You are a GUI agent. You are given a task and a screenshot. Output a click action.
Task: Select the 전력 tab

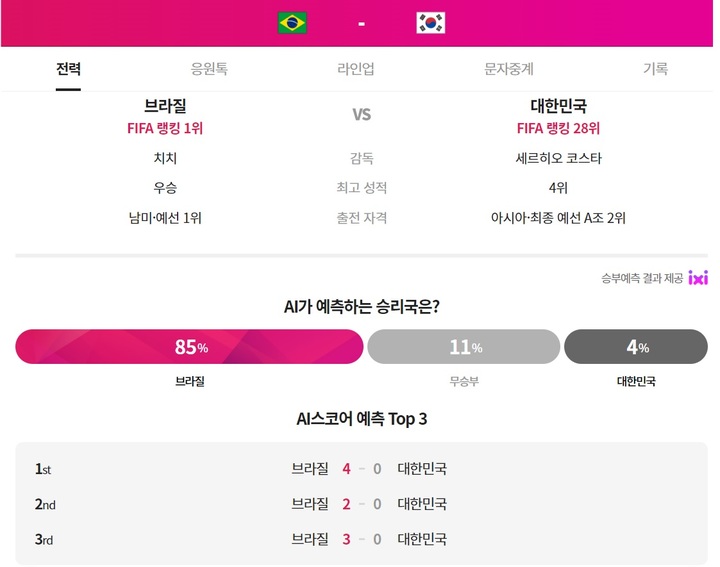point(68,69)
